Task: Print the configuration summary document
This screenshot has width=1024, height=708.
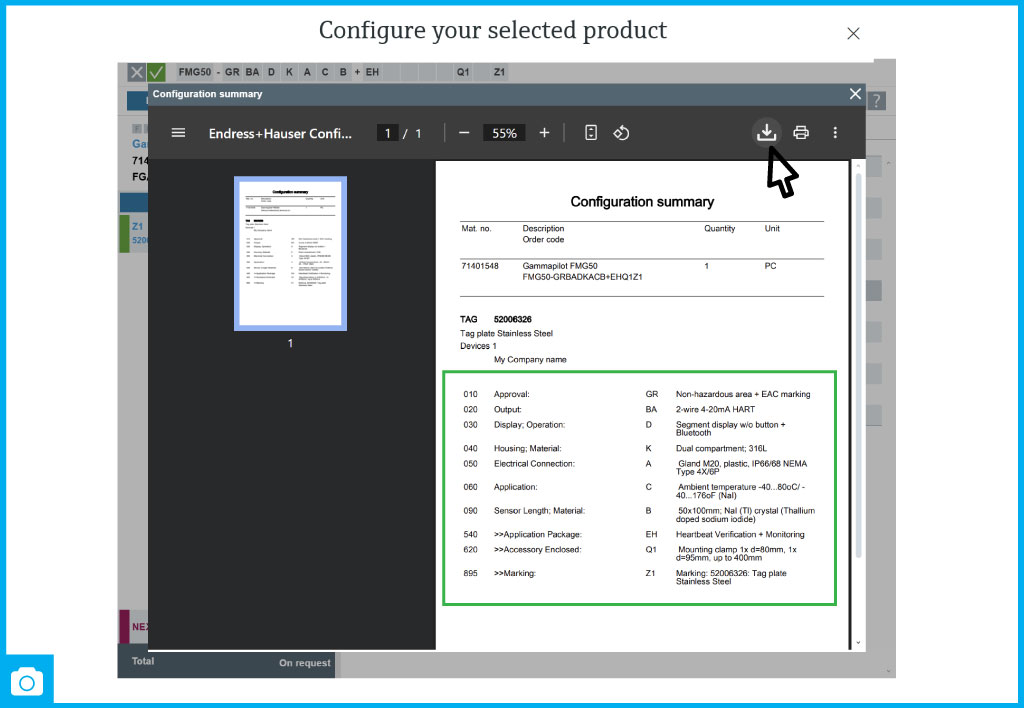Action: click(x=801, y=132)
